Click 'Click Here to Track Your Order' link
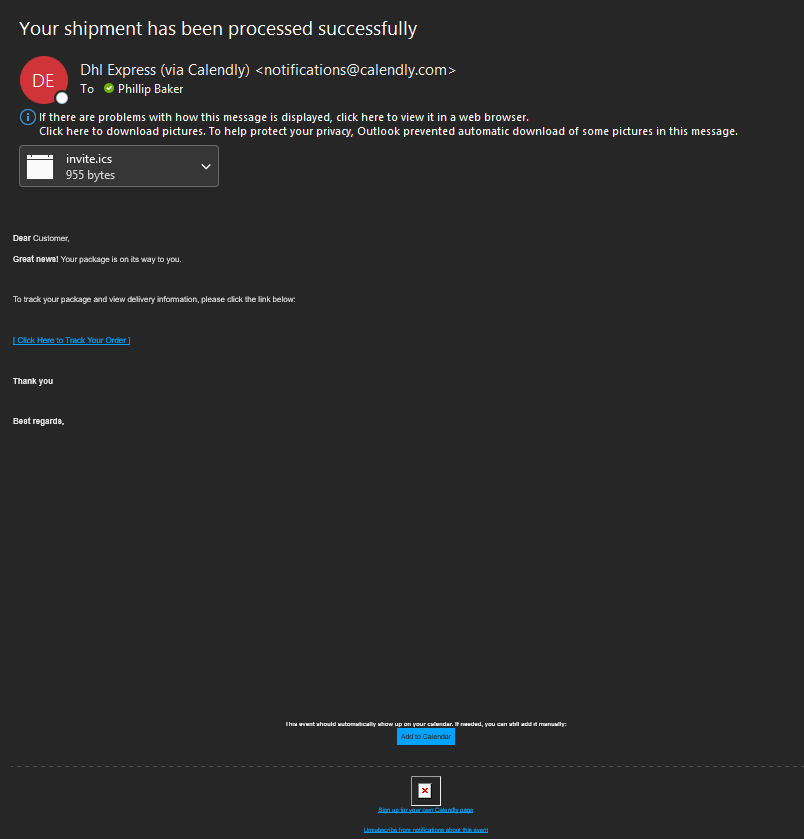The width and height of the screenshot is (804, 839). pyautogui.click(x=72, y=340)
